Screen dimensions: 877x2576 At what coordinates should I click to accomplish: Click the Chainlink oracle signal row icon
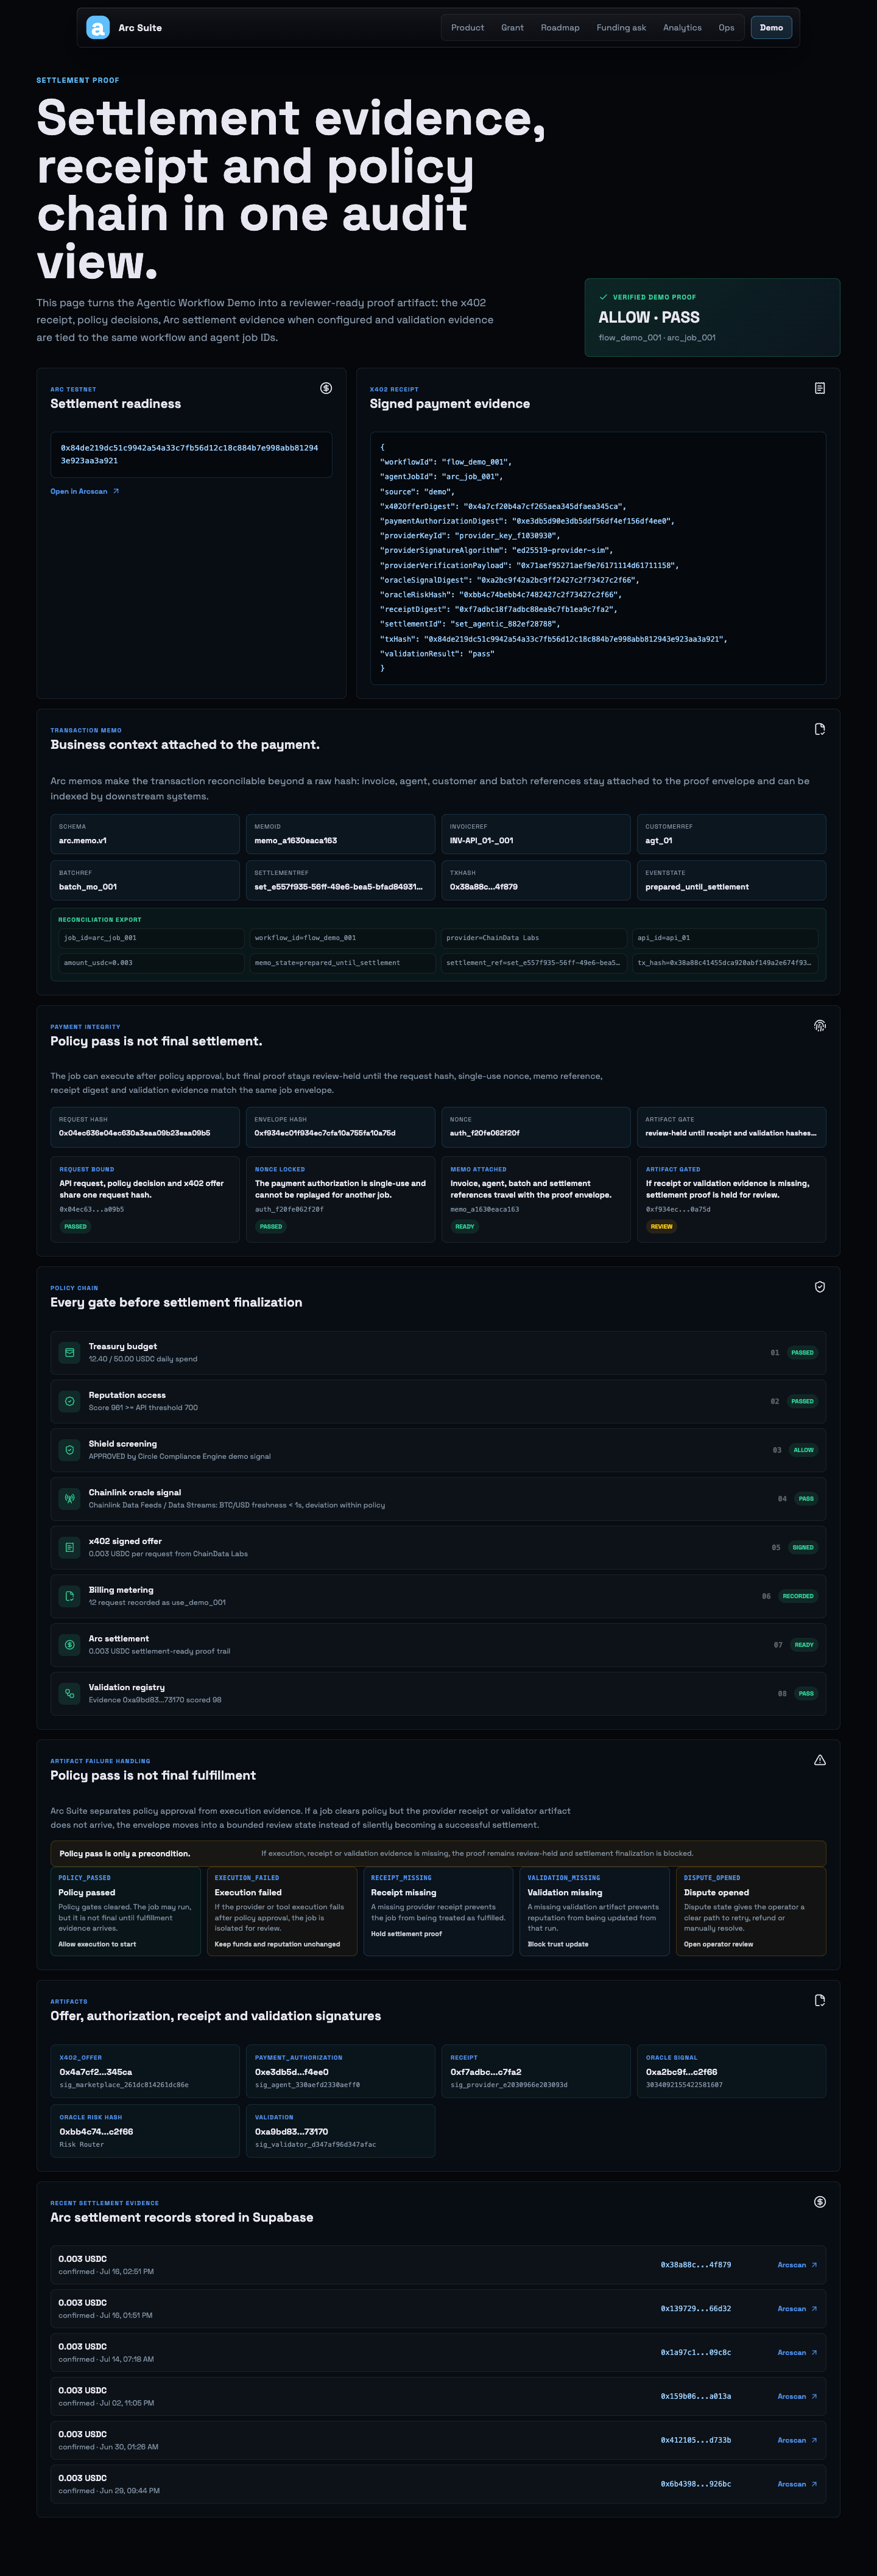(x=69, y=1498)
